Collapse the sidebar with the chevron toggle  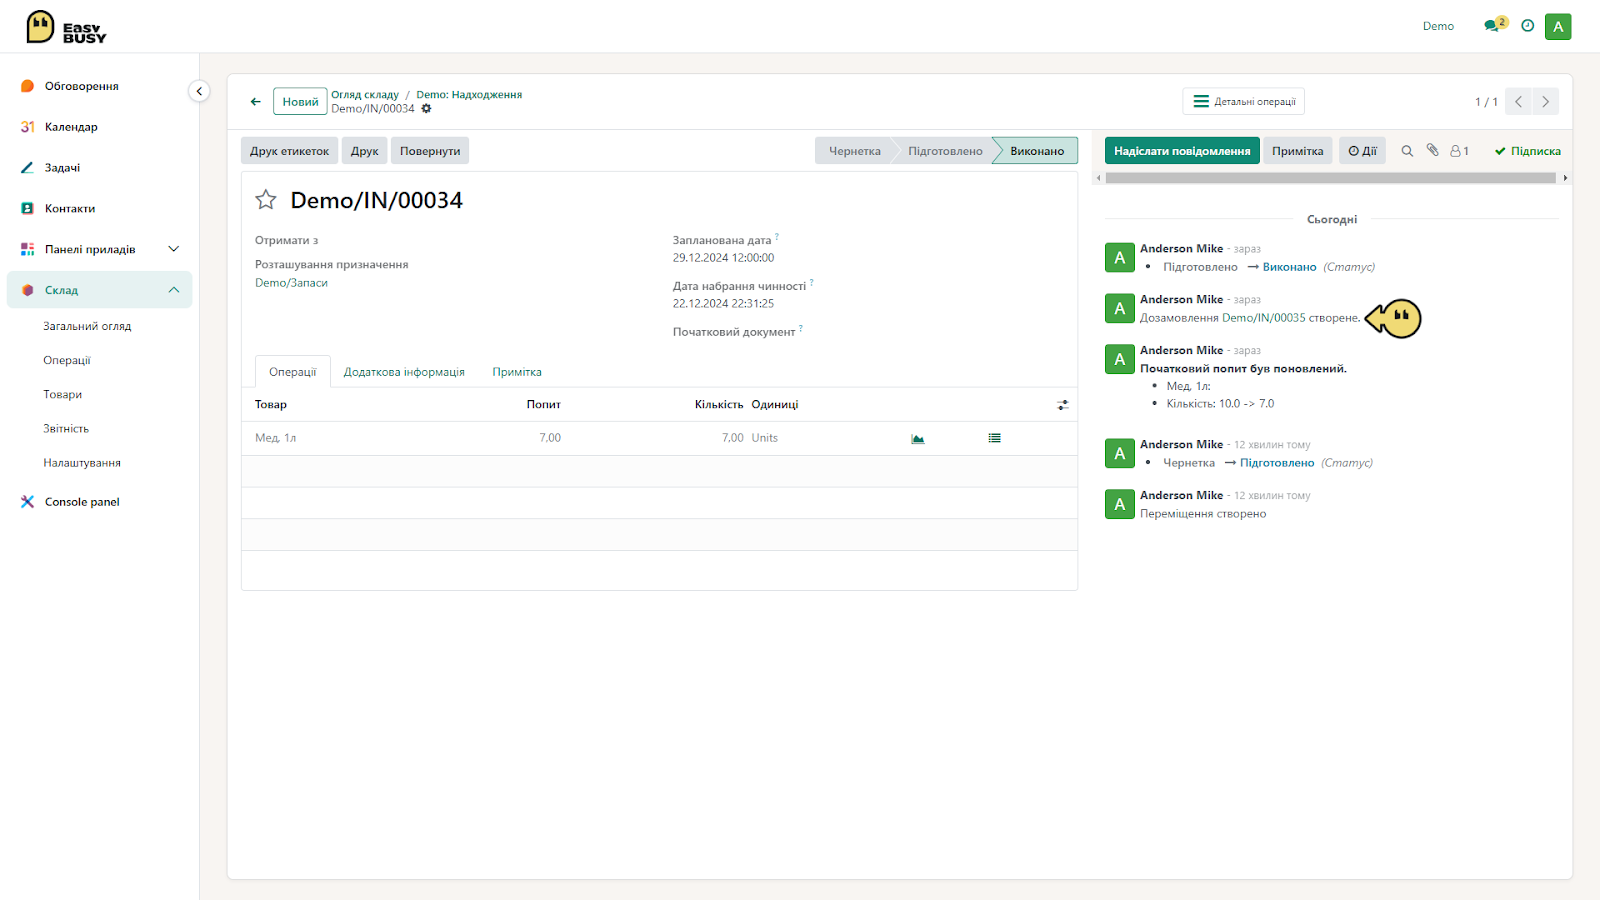pos(199,91)
